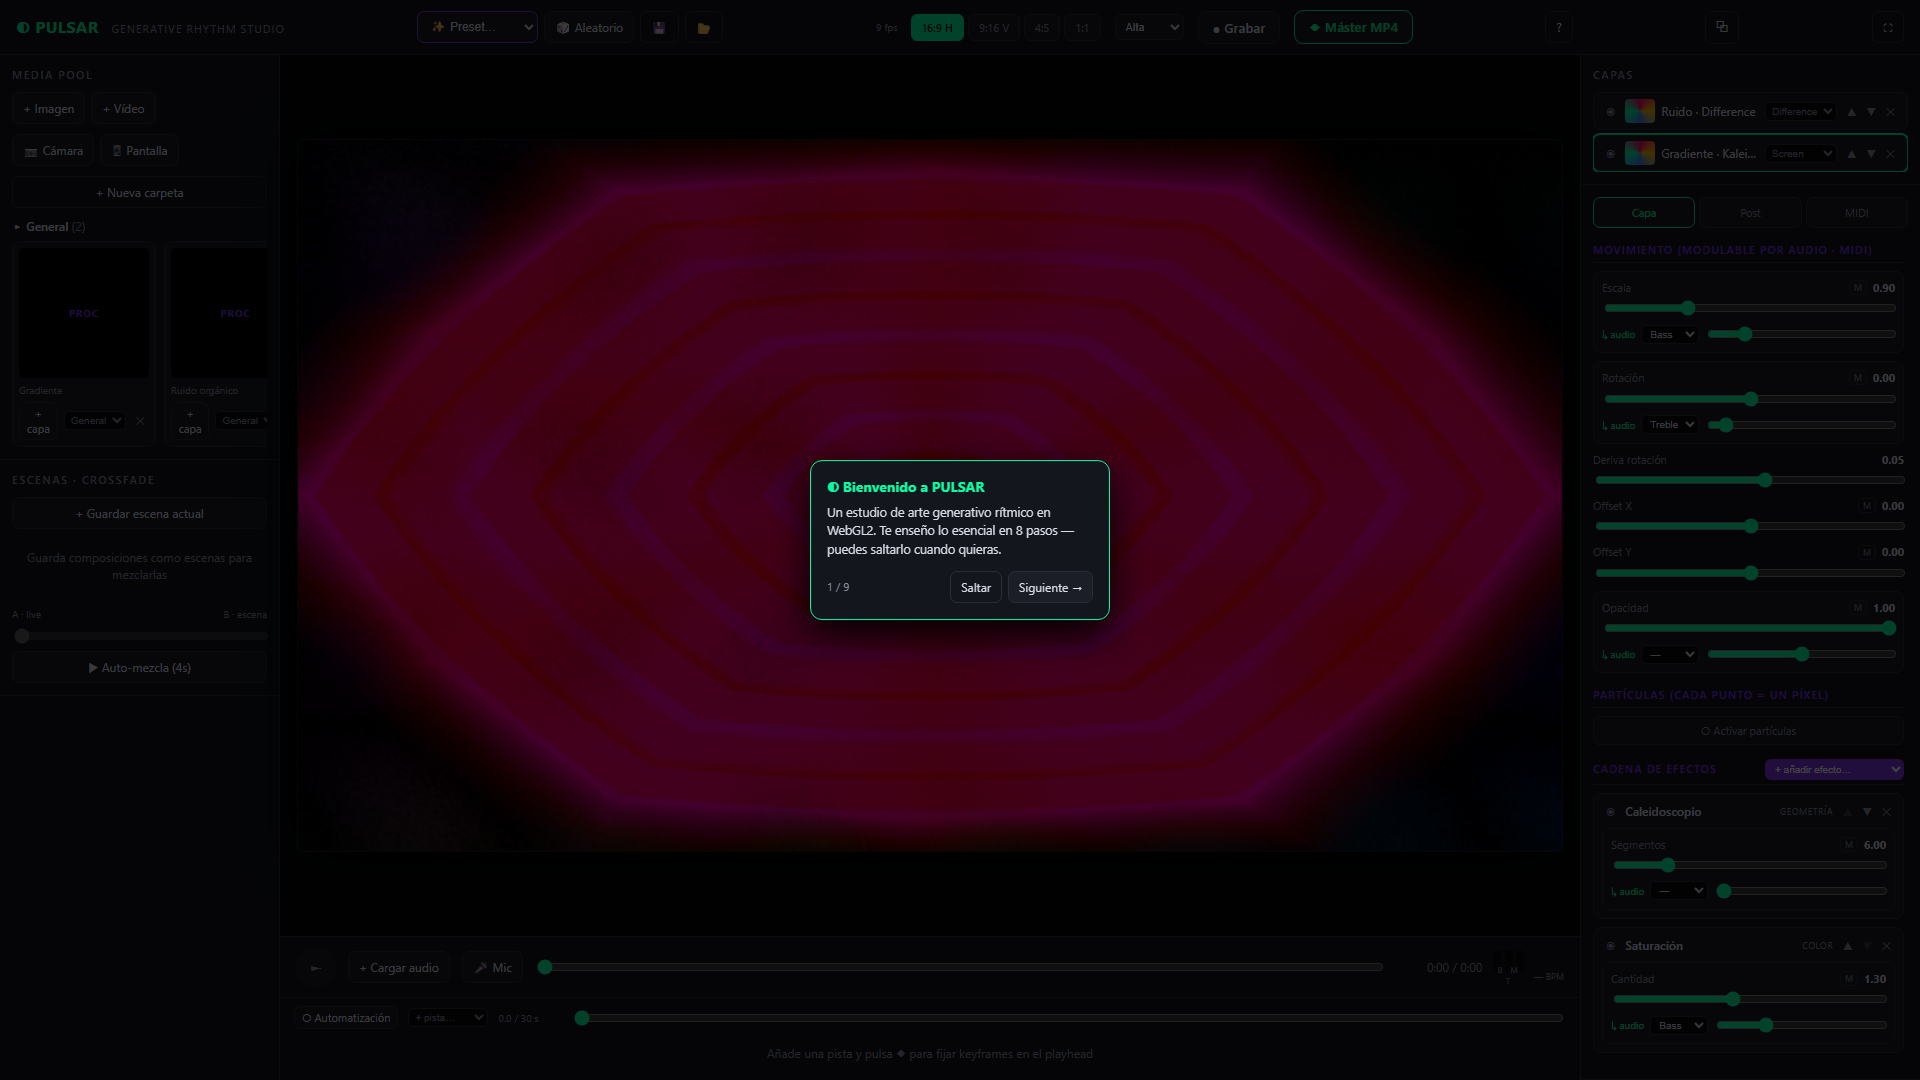Click the pop-out window icon in top bar

pyautogui.click(x=1722, y=27)
